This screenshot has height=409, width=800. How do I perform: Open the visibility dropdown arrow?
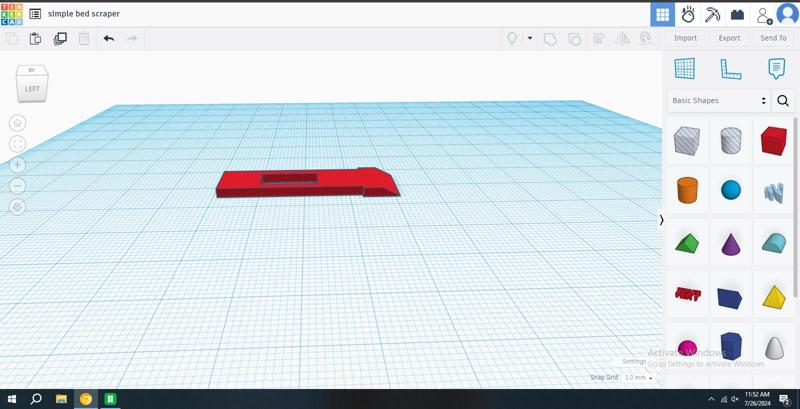pyautogui.click(x=530, y=38)
